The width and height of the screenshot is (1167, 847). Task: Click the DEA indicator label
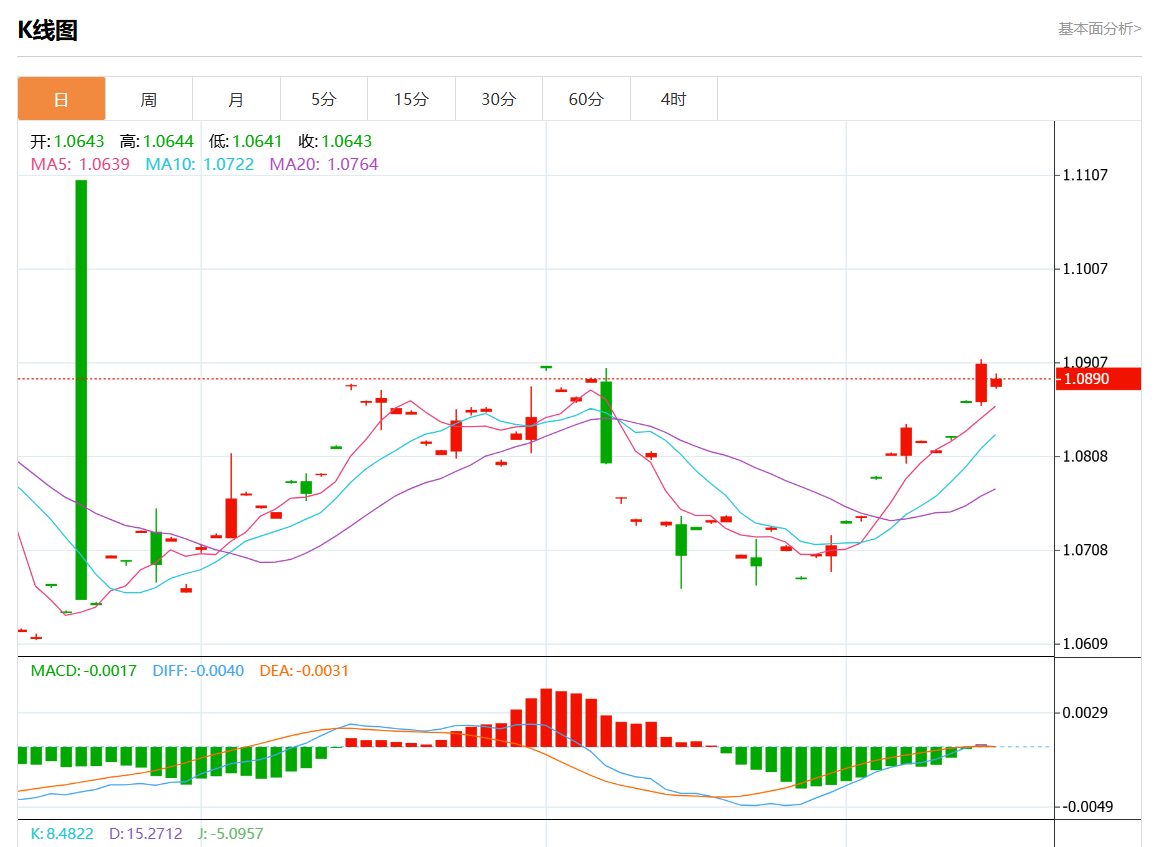[x=304, y=670]
